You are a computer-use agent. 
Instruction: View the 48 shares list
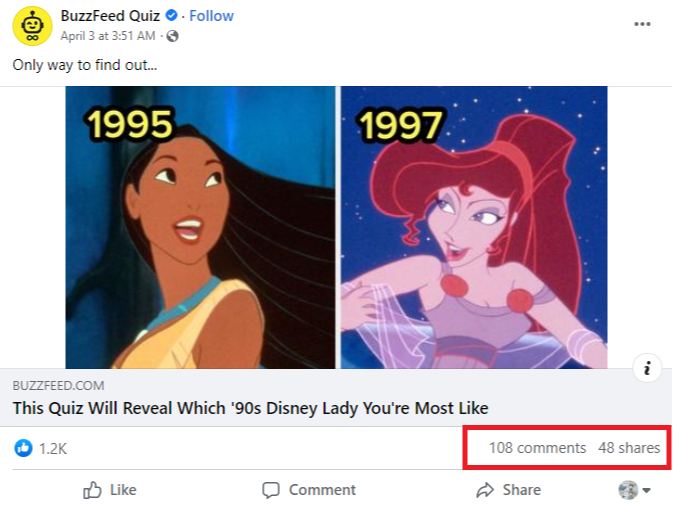pyautogui.click(x=629, y=448)
